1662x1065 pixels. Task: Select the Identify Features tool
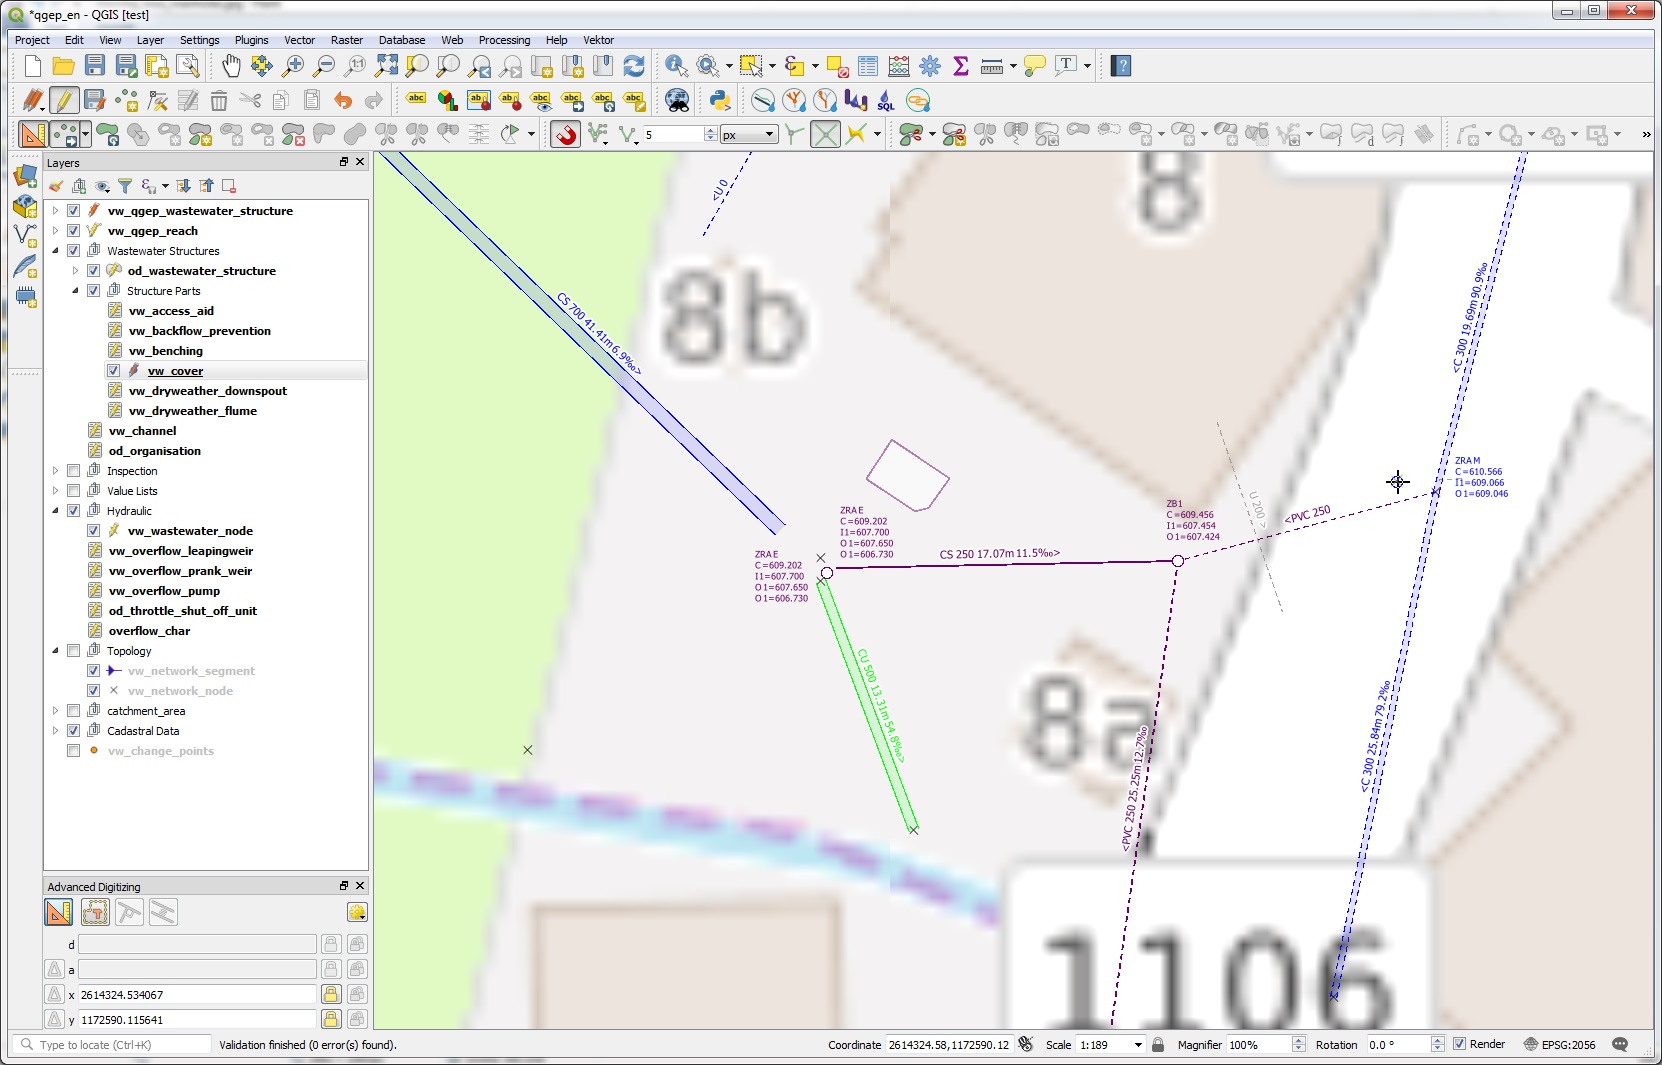677,66
